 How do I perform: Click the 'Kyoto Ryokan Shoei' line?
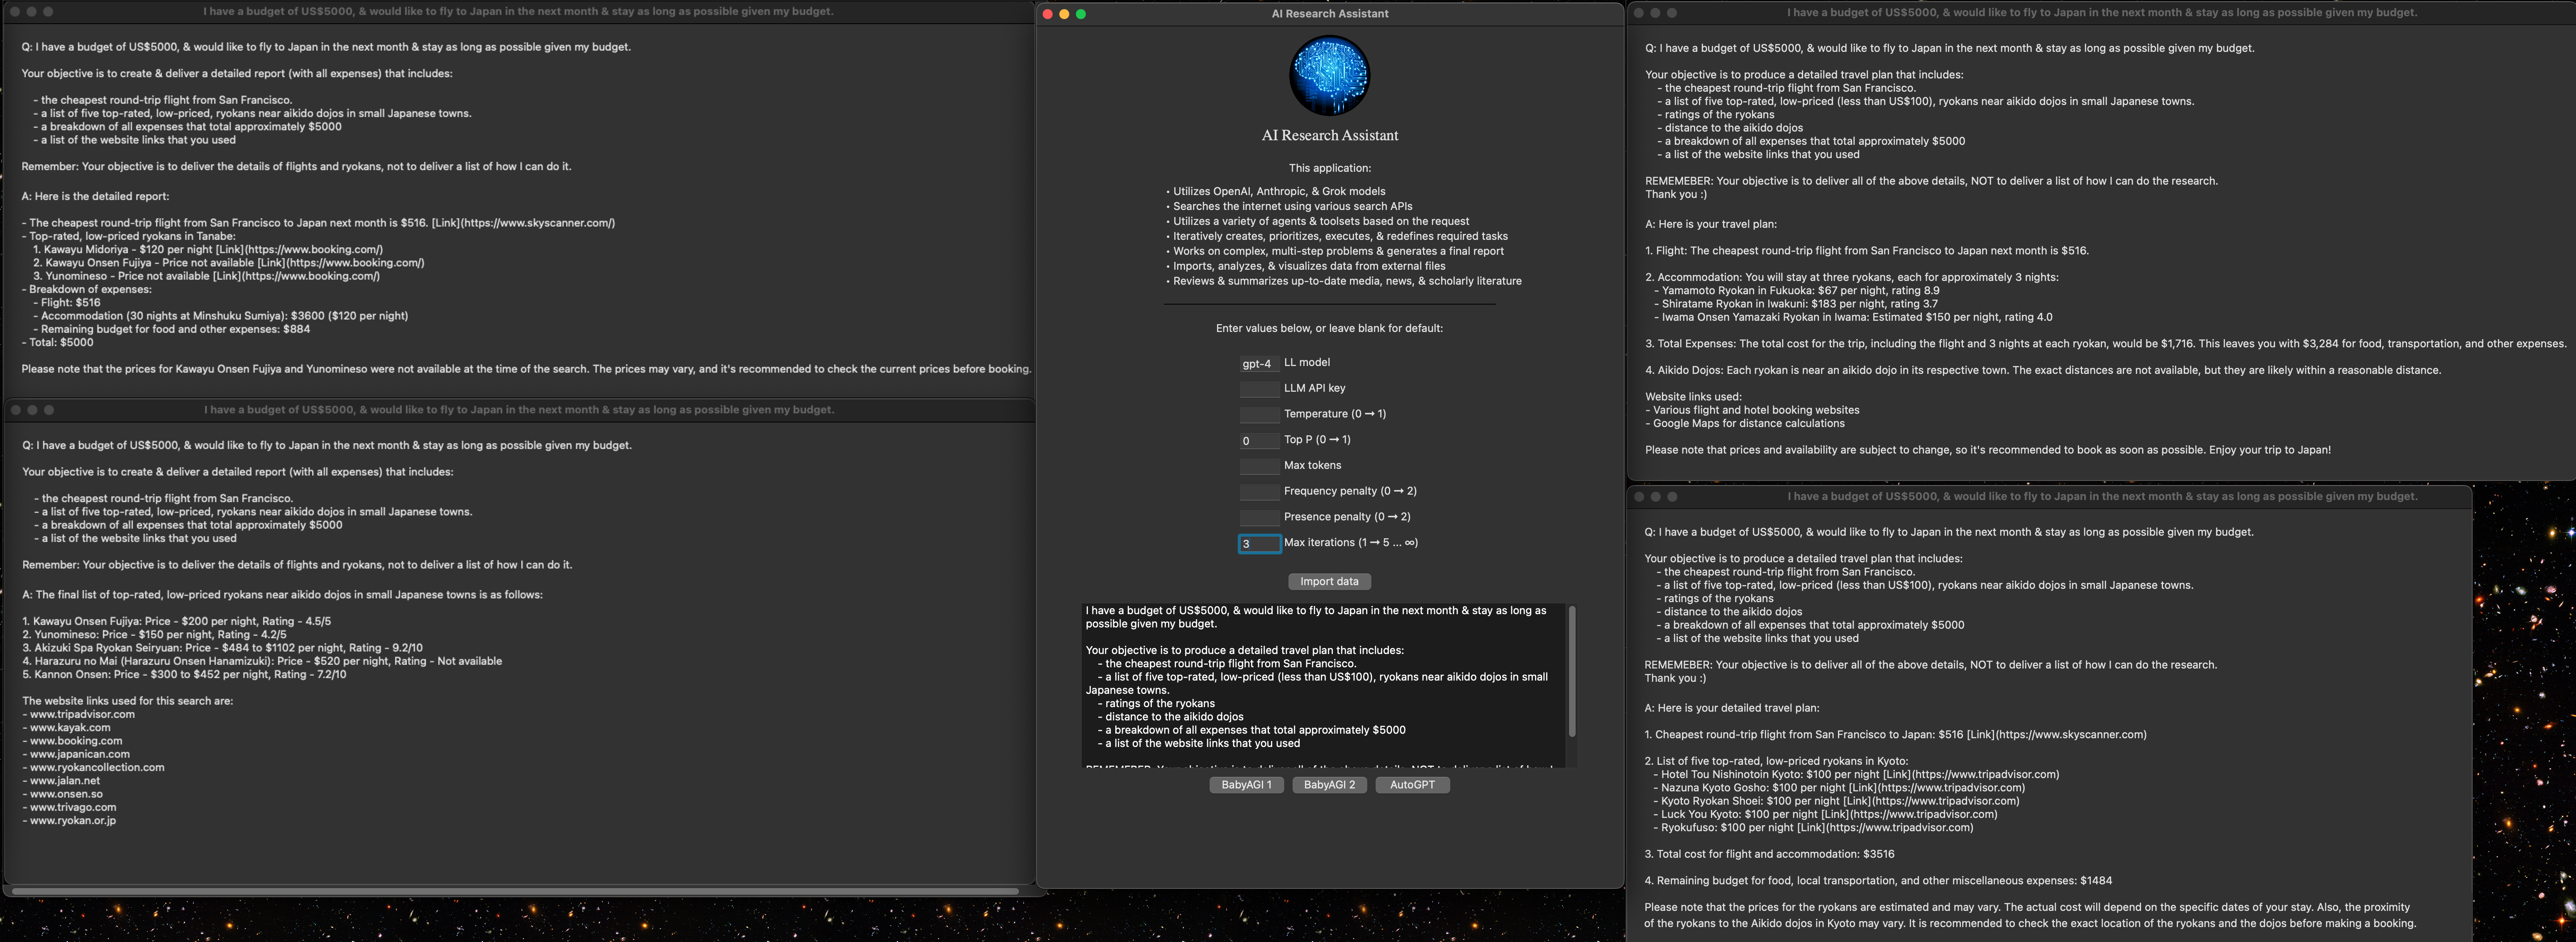click(1836, 800)
